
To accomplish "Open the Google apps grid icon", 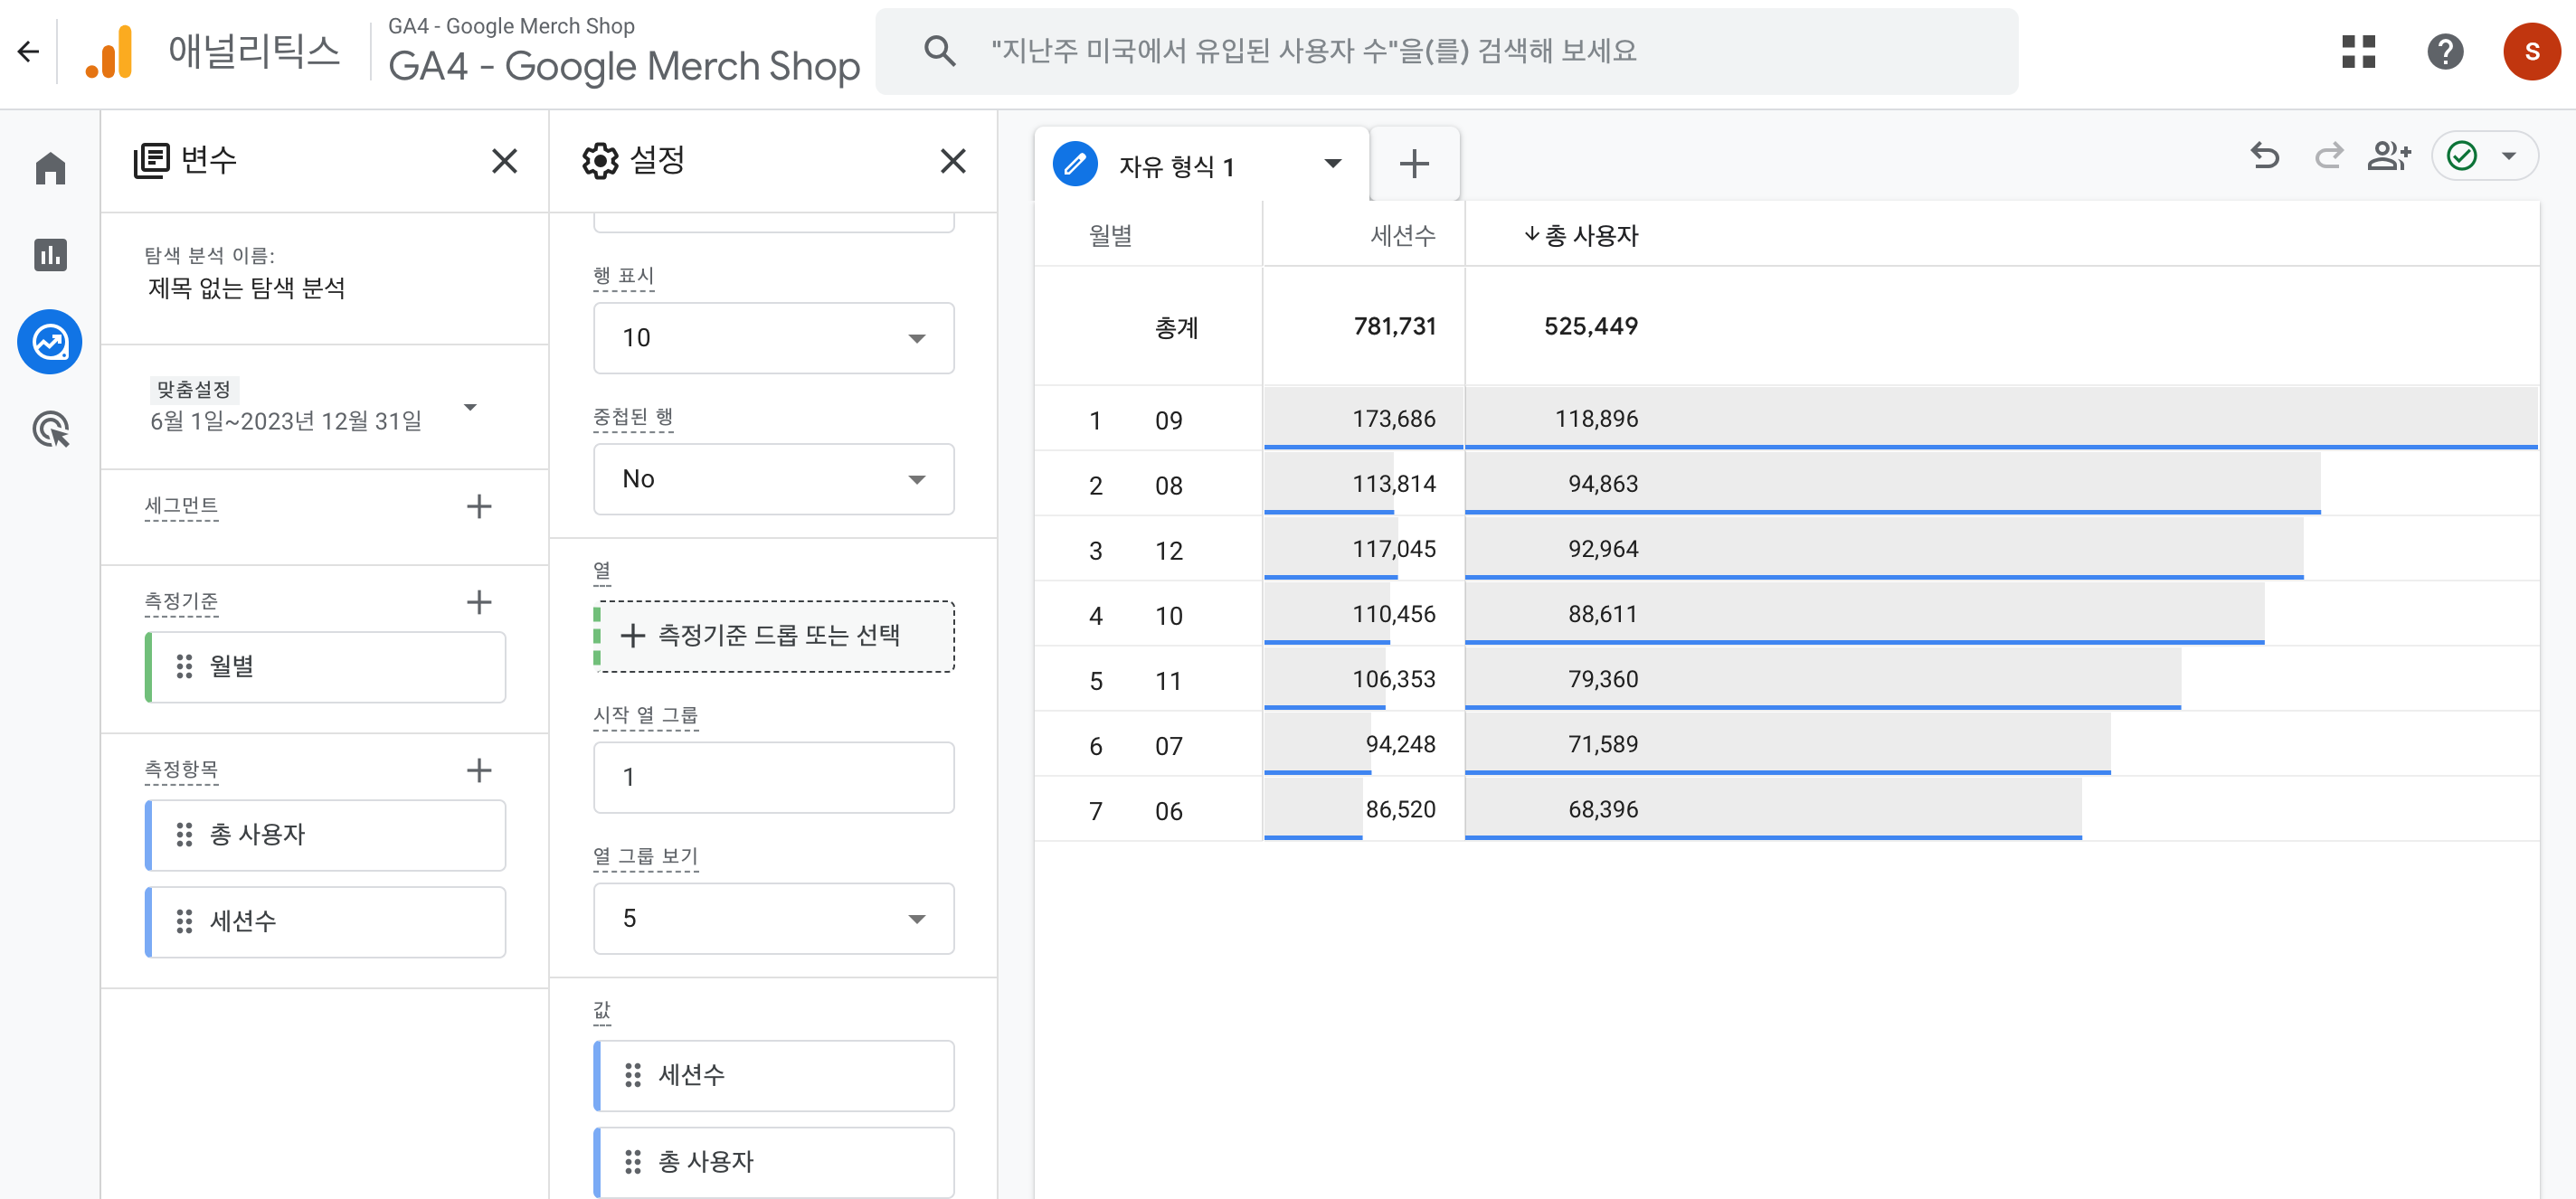I will 2358,51.
